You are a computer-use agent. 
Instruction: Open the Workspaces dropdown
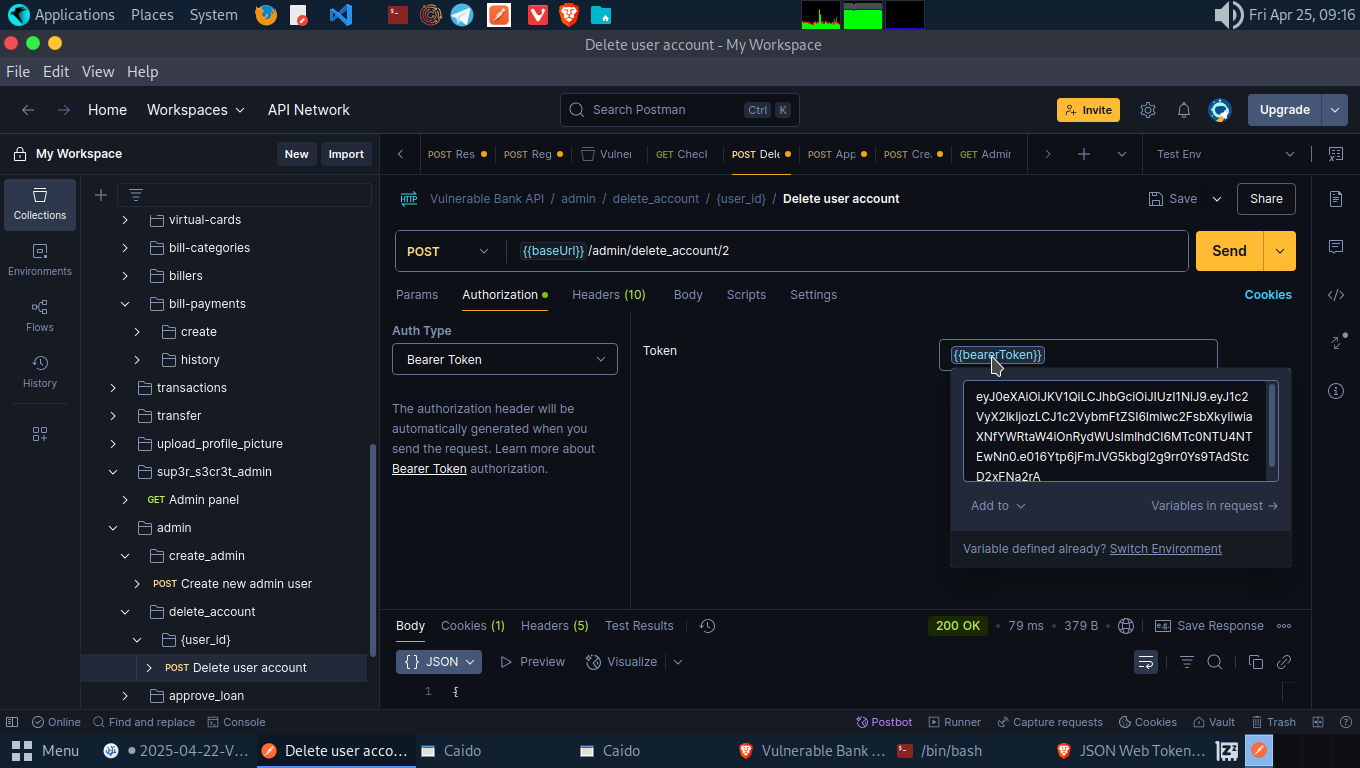point(196,110)
